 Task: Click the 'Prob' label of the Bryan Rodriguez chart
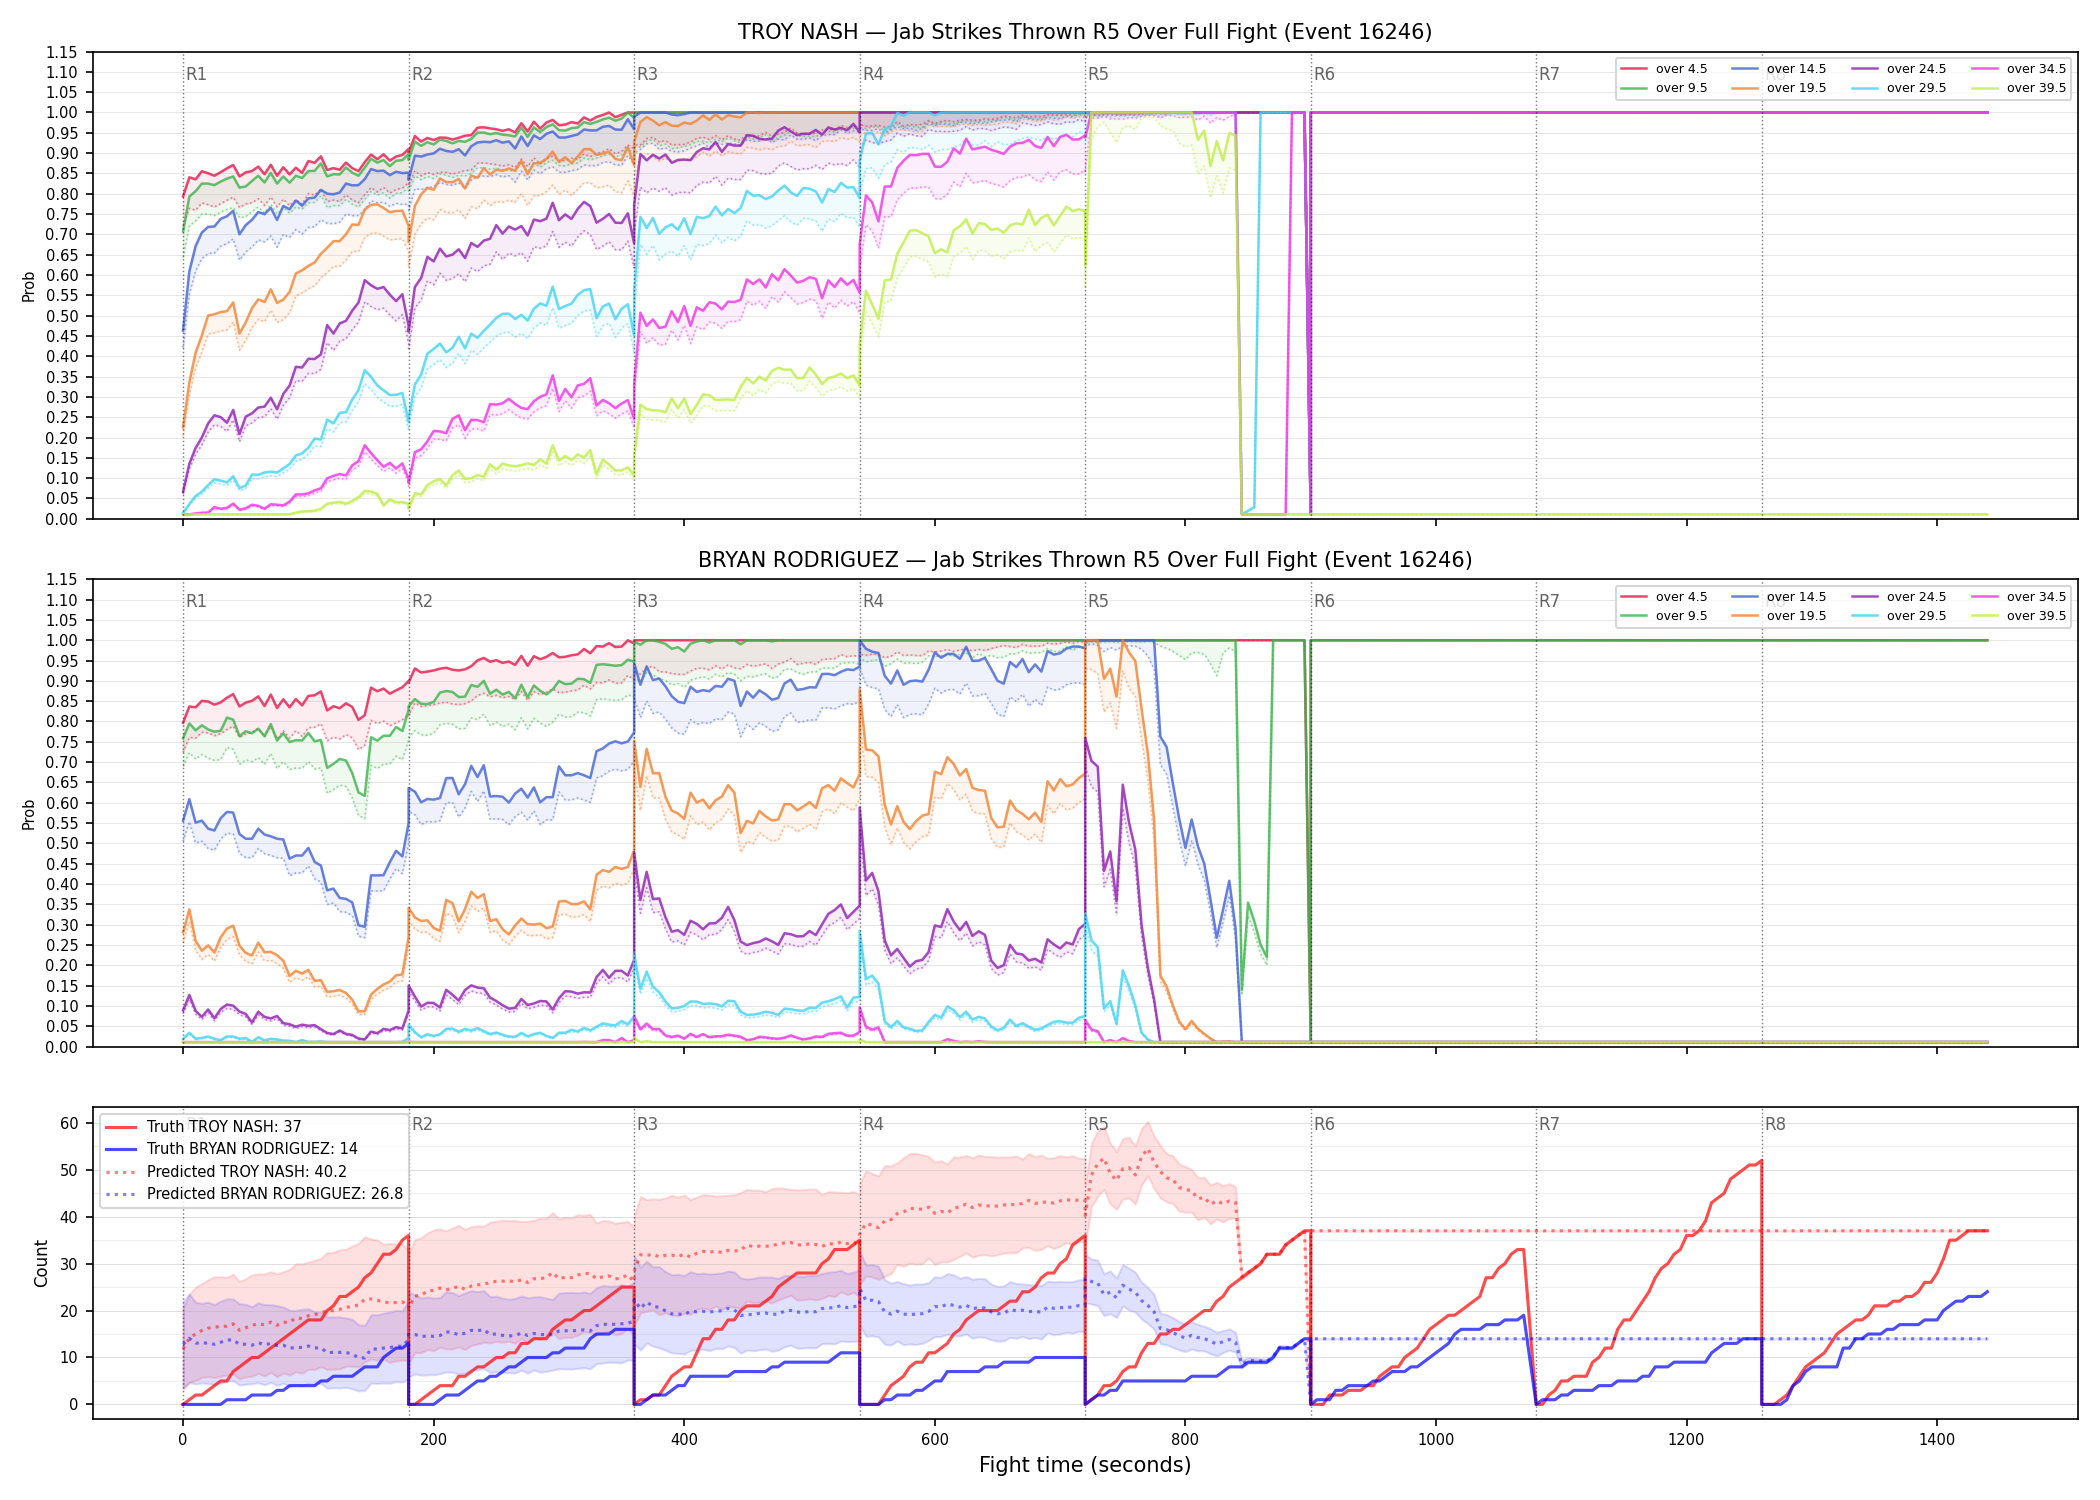pos(29,814)
